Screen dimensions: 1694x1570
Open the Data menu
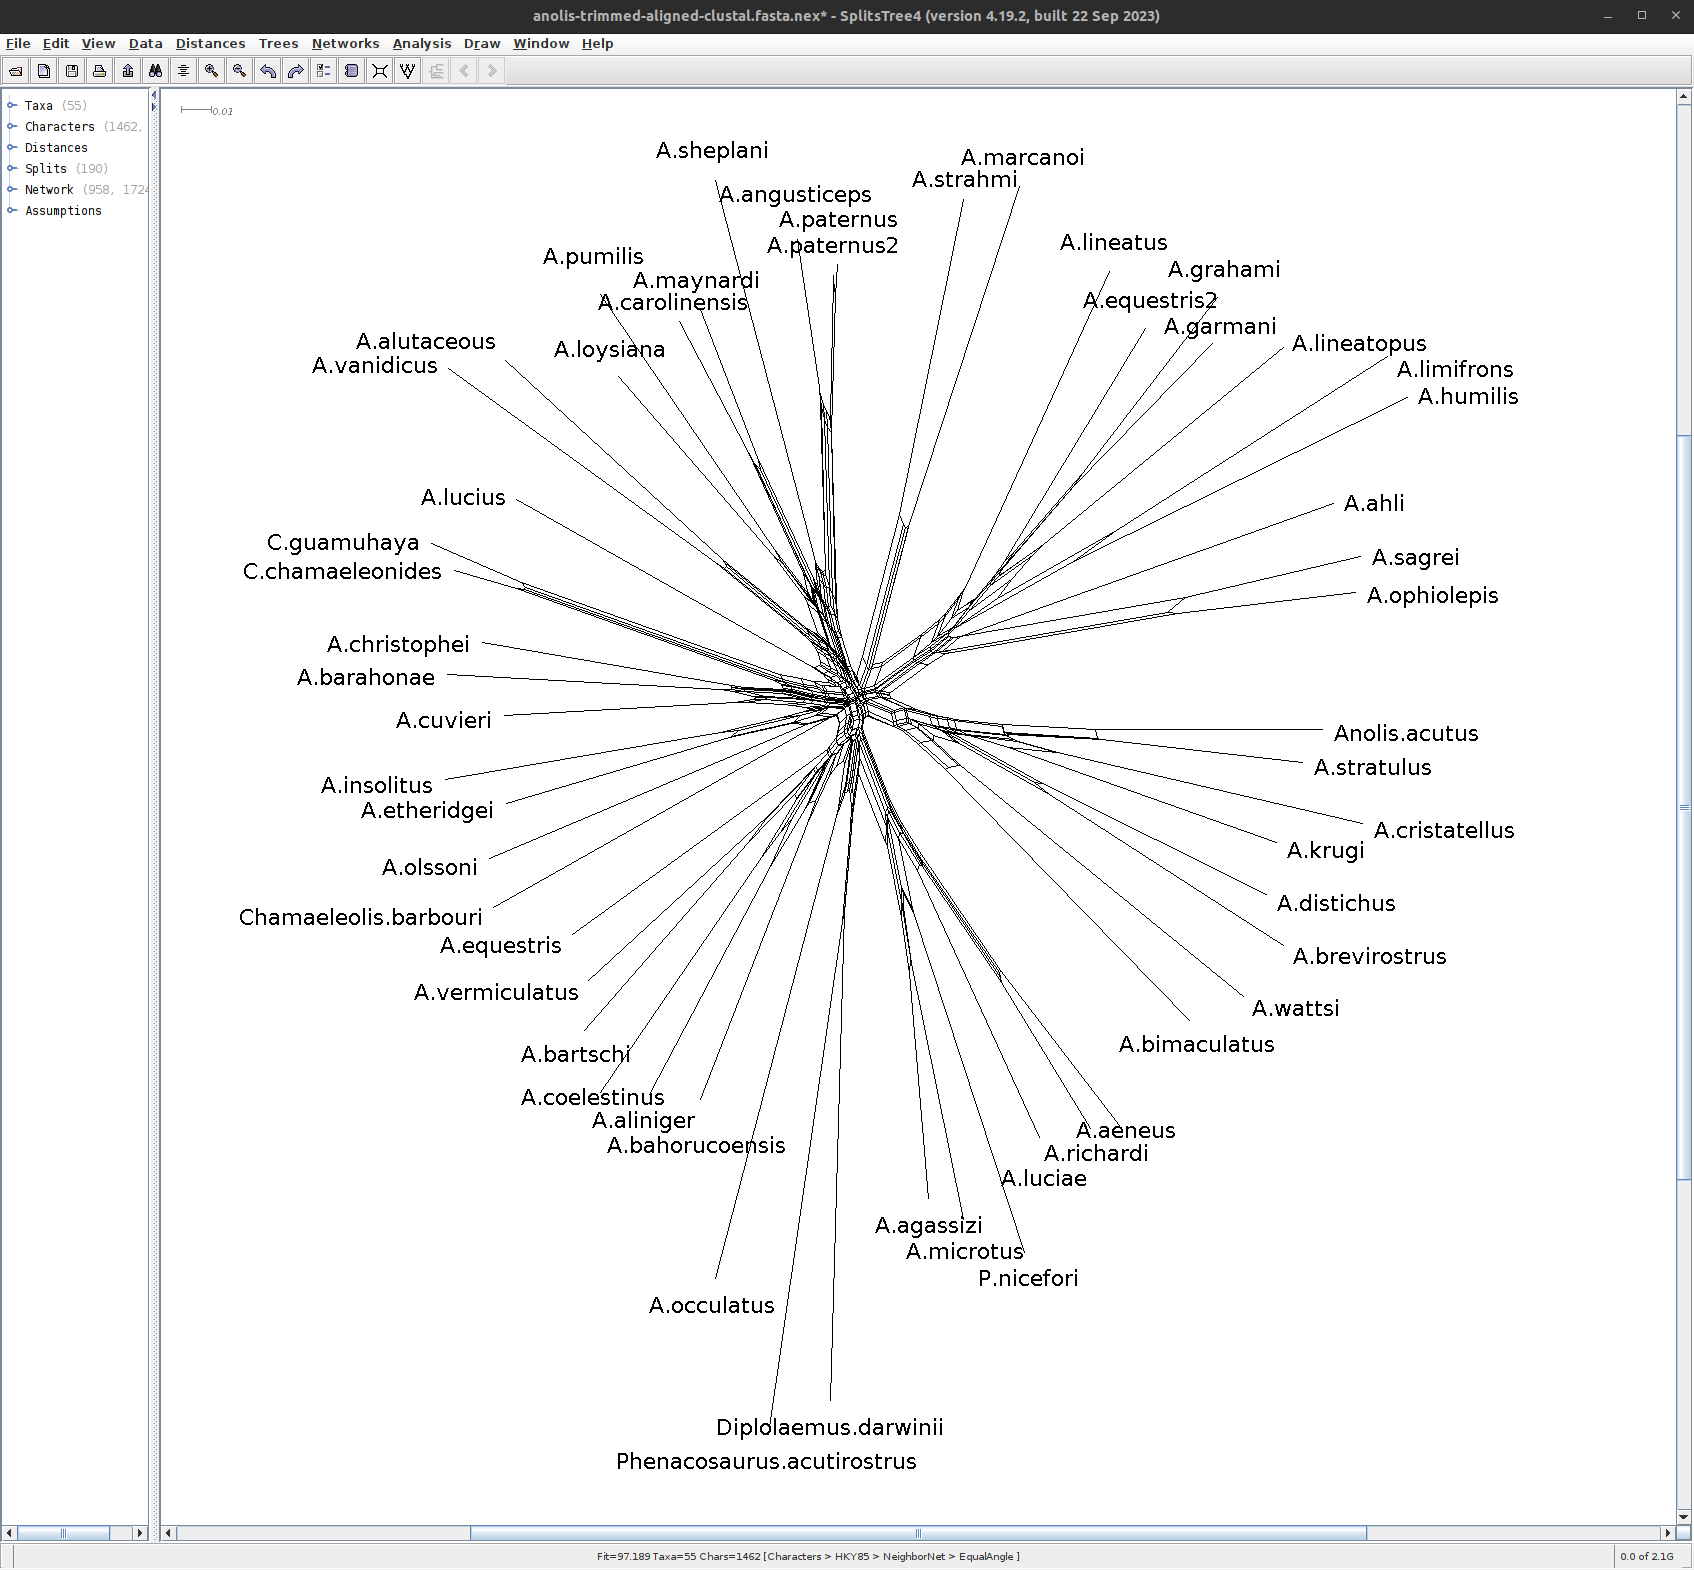tap(145, 44)
